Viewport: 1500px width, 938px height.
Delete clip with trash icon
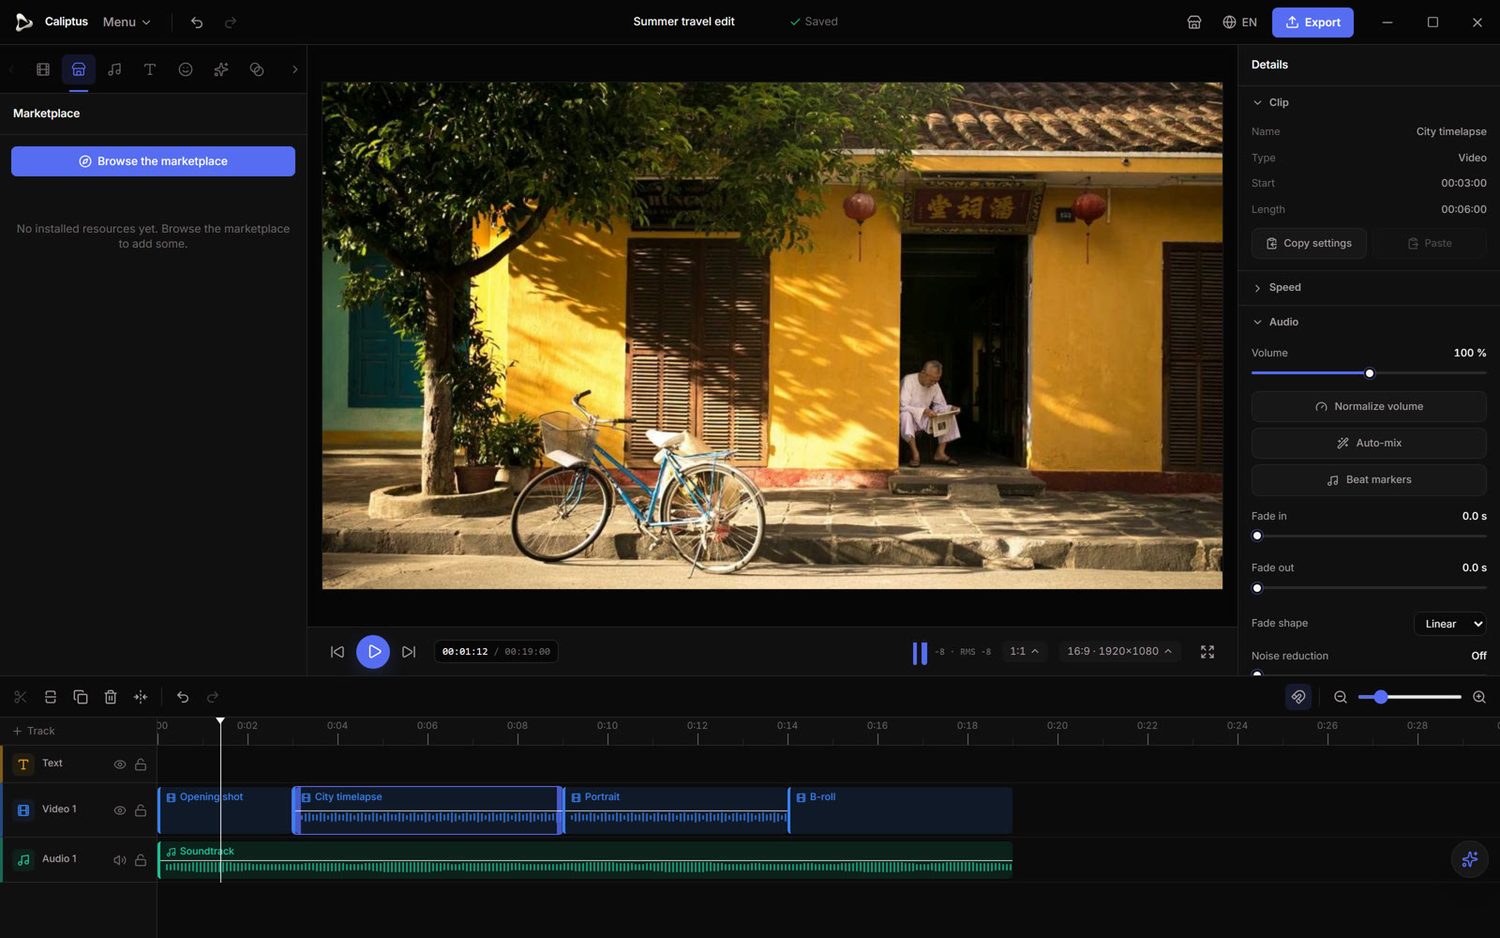(111, 697)
